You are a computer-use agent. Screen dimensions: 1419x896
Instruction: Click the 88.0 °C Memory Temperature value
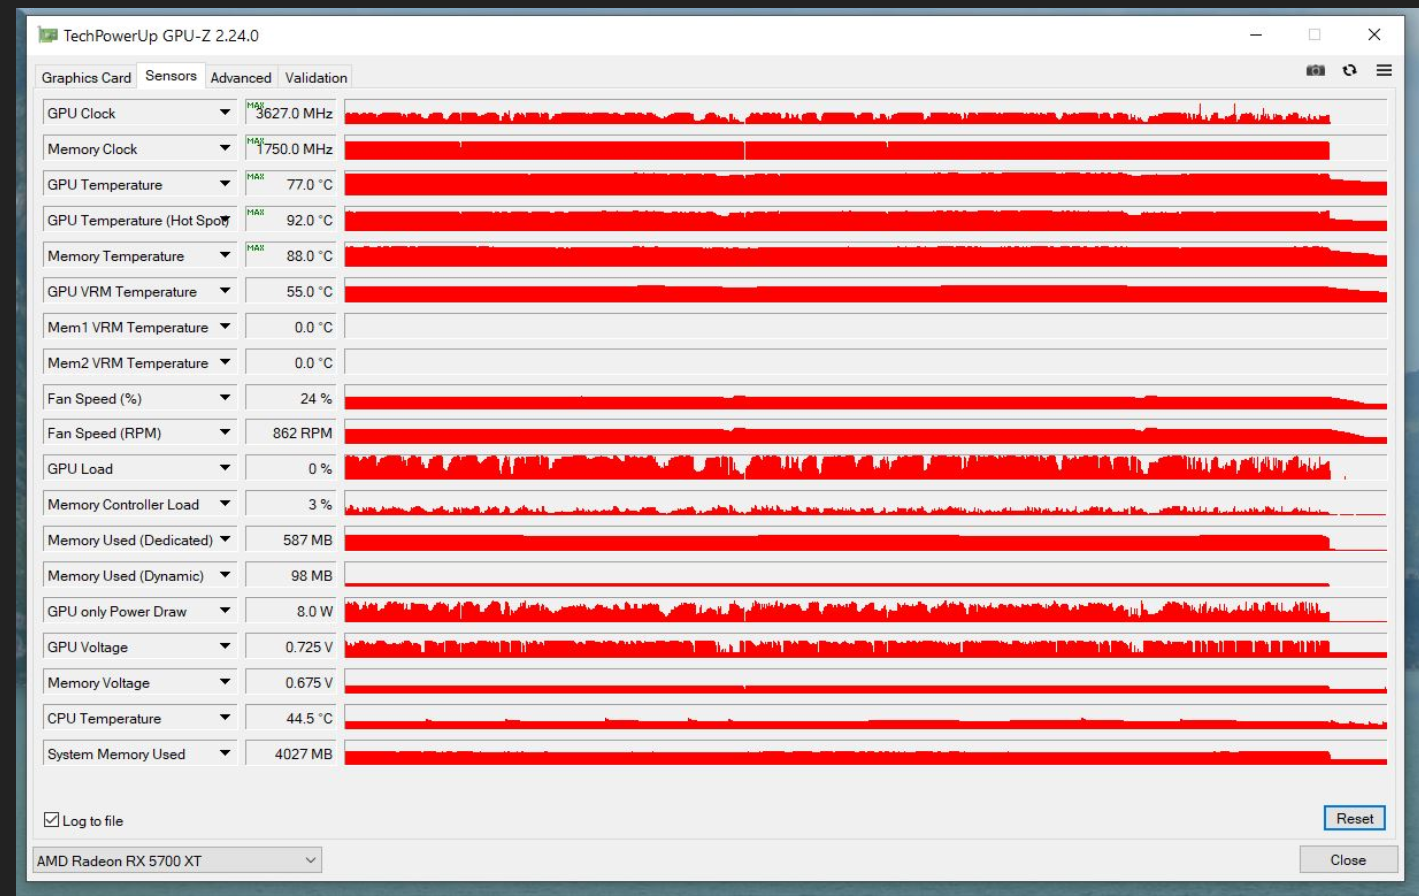[x=291, y=256]
